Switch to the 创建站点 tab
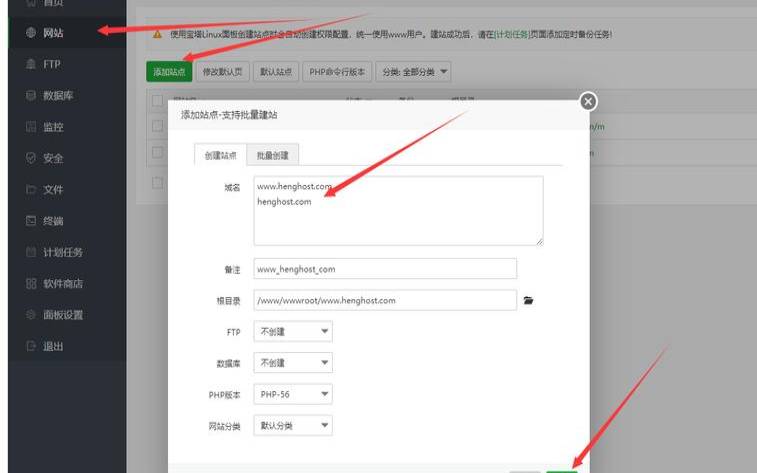757x473 pixels. click(x=220, y=155)
